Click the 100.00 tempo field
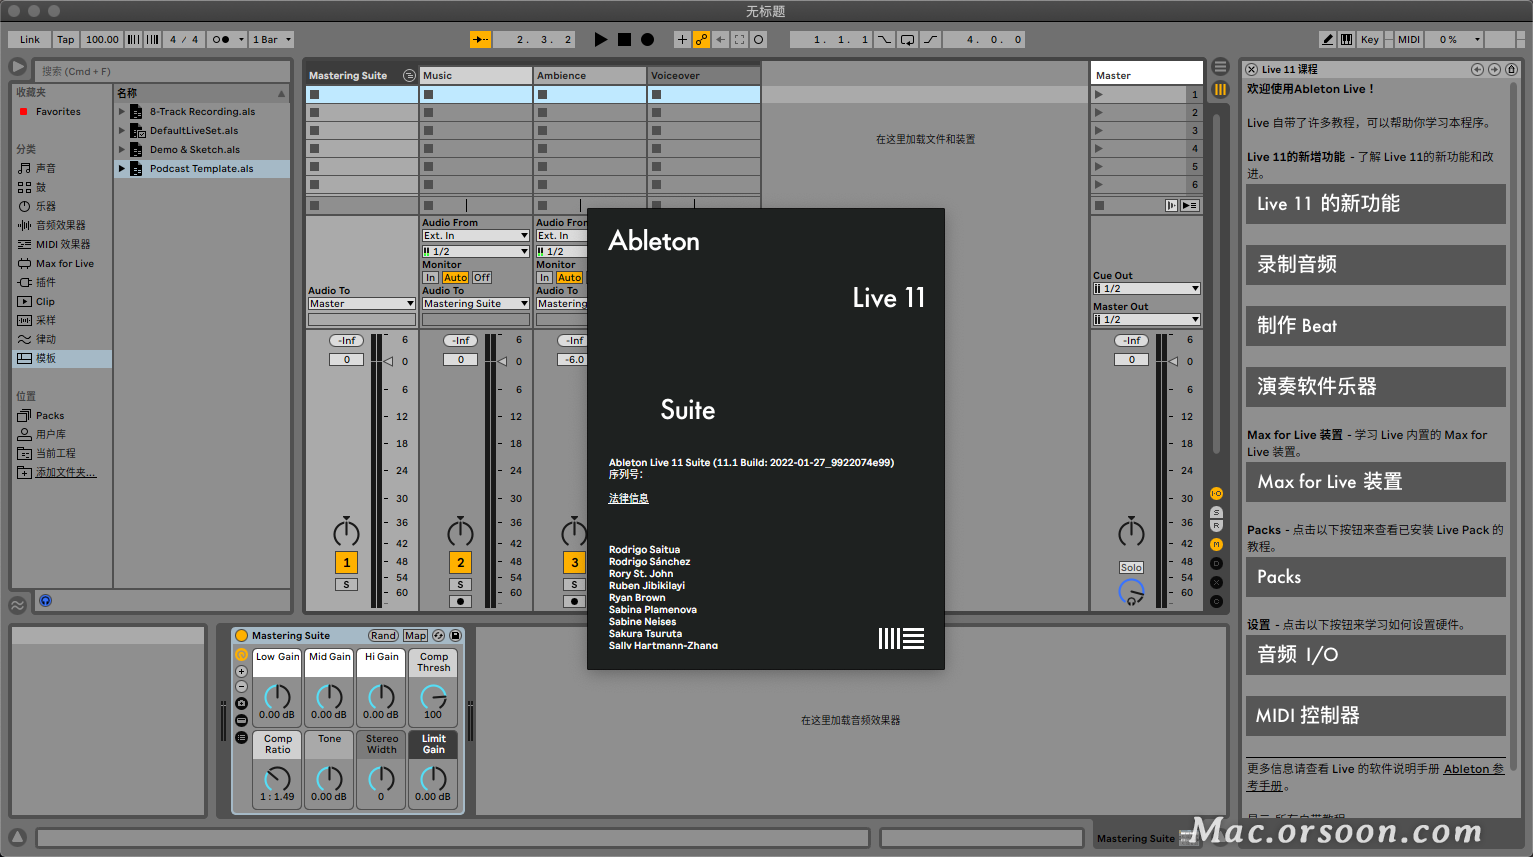Image resolution: width=1533 pixels, height=857 pixels. click(102, 39)
